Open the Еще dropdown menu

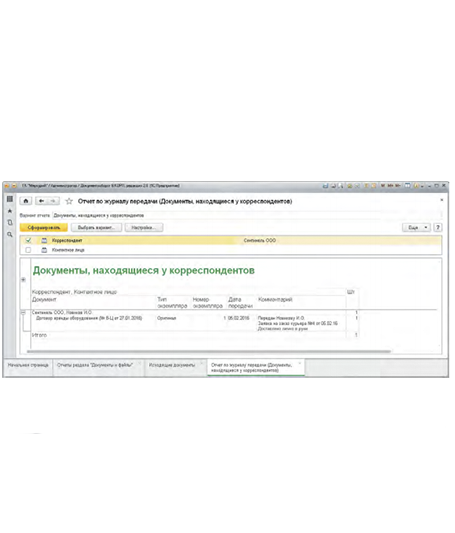tap(417, 227)
